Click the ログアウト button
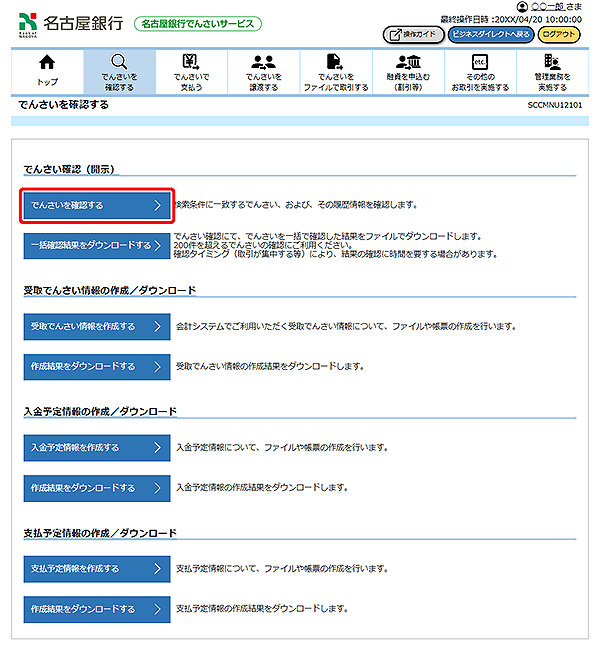 click(559, 34)
